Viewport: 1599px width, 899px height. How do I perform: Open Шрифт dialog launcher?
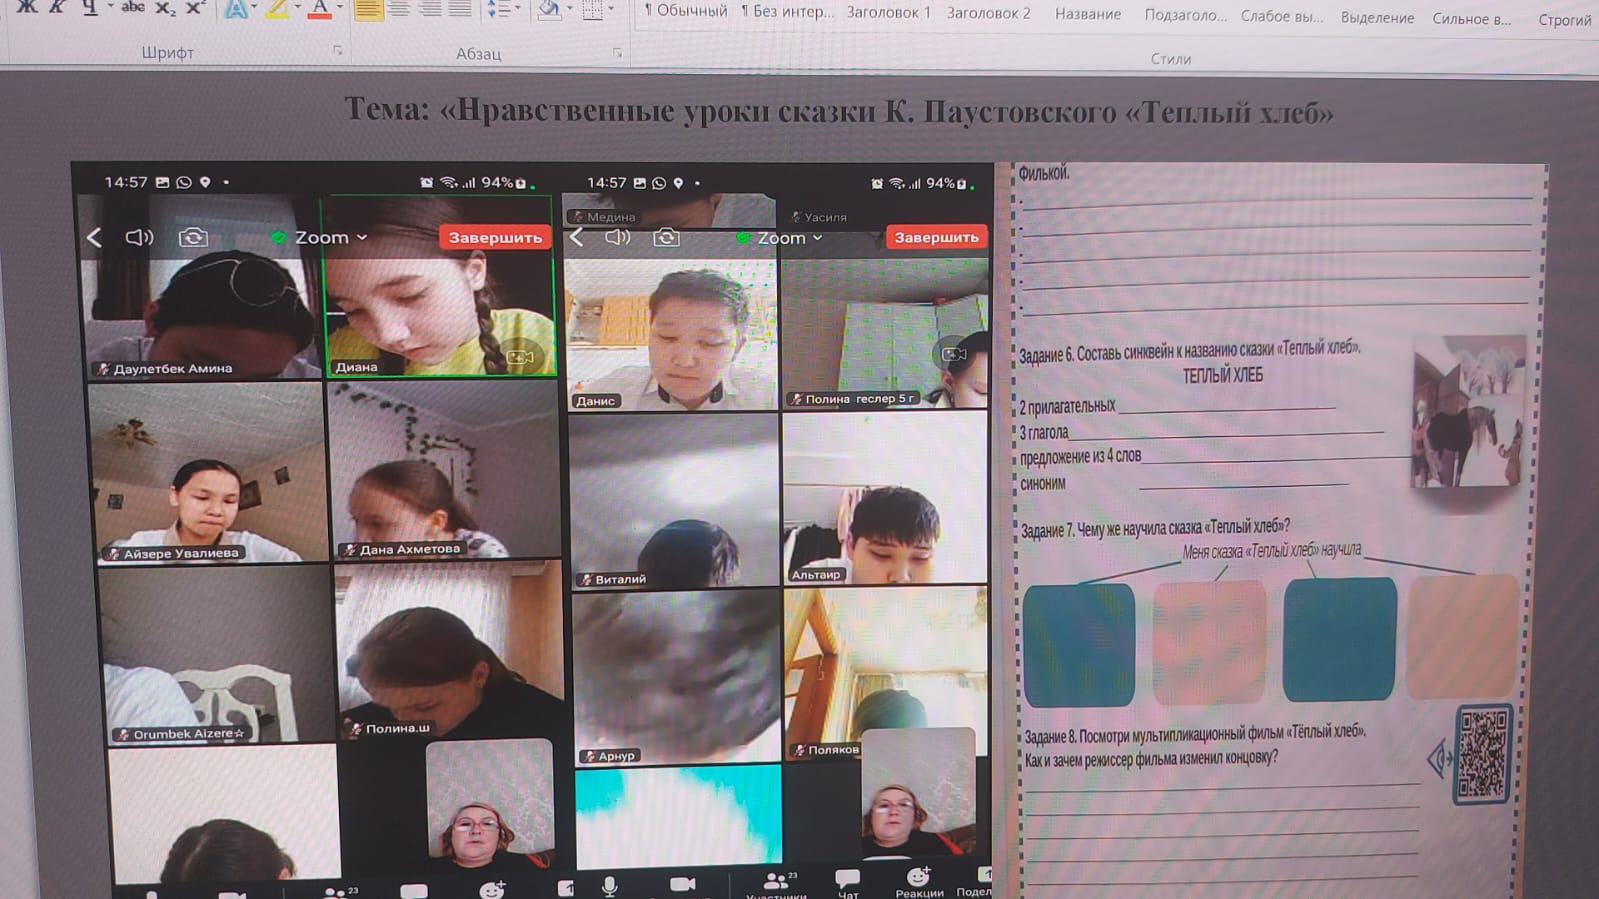pos(338,50)
